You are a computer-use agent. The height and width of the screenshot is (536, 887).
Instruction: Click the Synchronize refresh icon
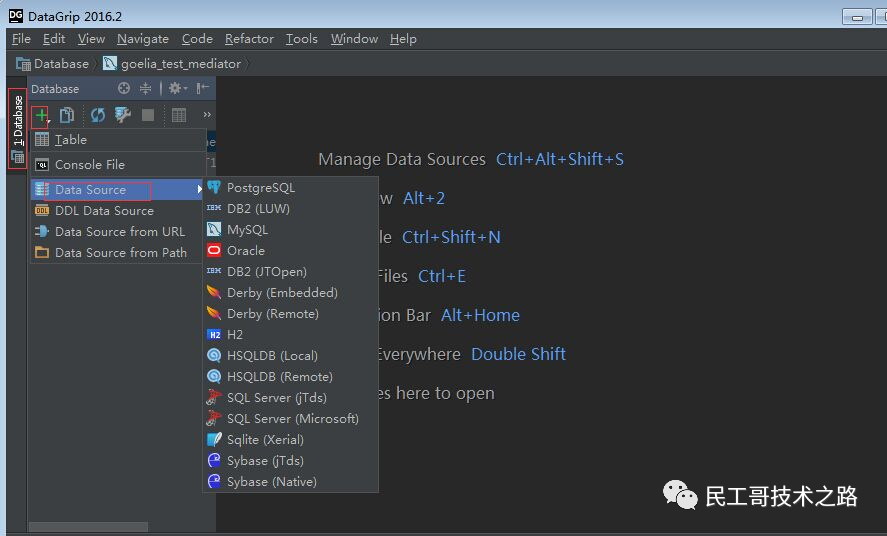click(x=98, y=115)
